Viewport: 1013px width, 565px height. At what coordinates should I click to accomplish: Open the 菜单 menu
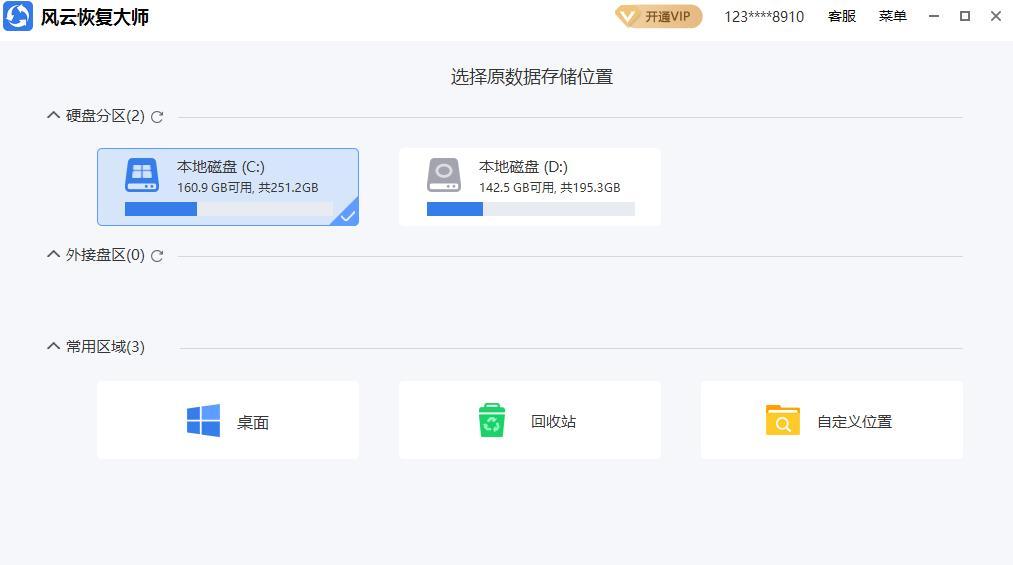[892, 16]
